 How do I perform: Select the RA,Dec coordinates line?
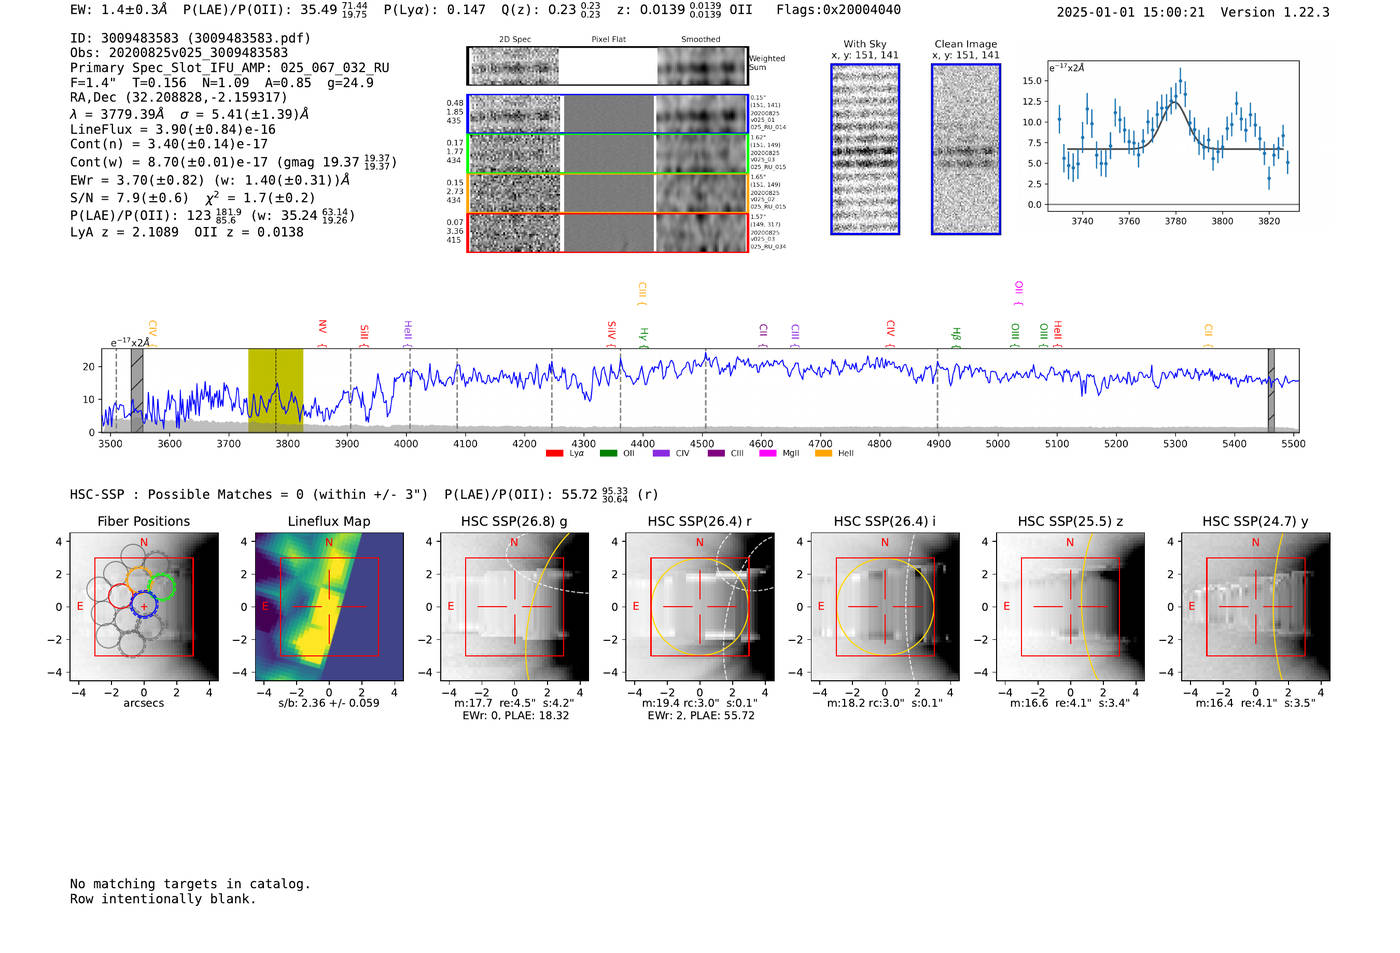pyautogui.click(x=179, y=97)
